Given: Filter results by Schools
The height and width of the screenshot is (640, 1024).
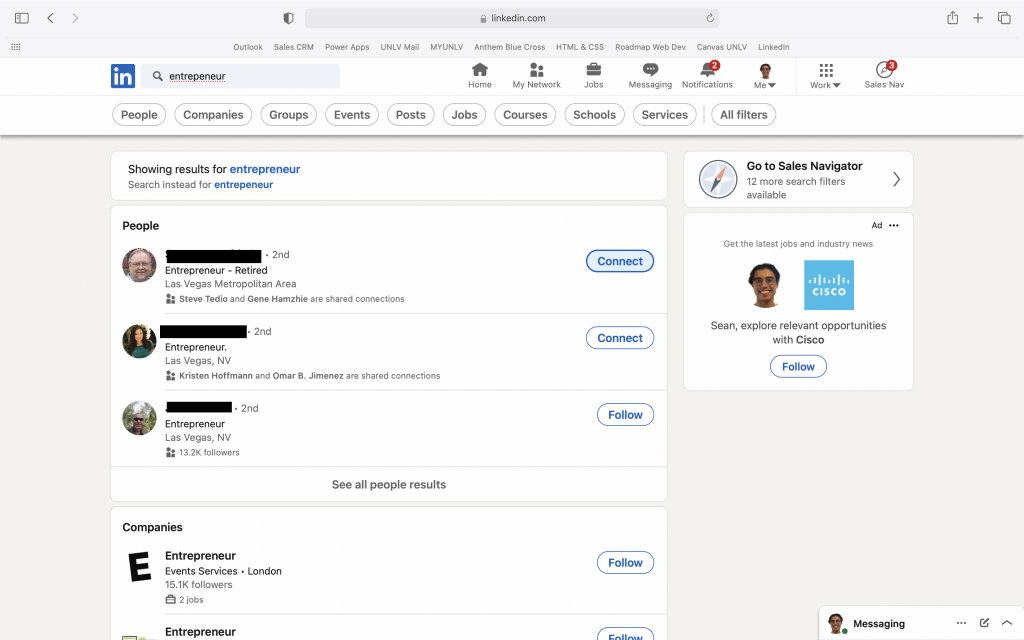Looking at the screenshot, I should [594, 115].
